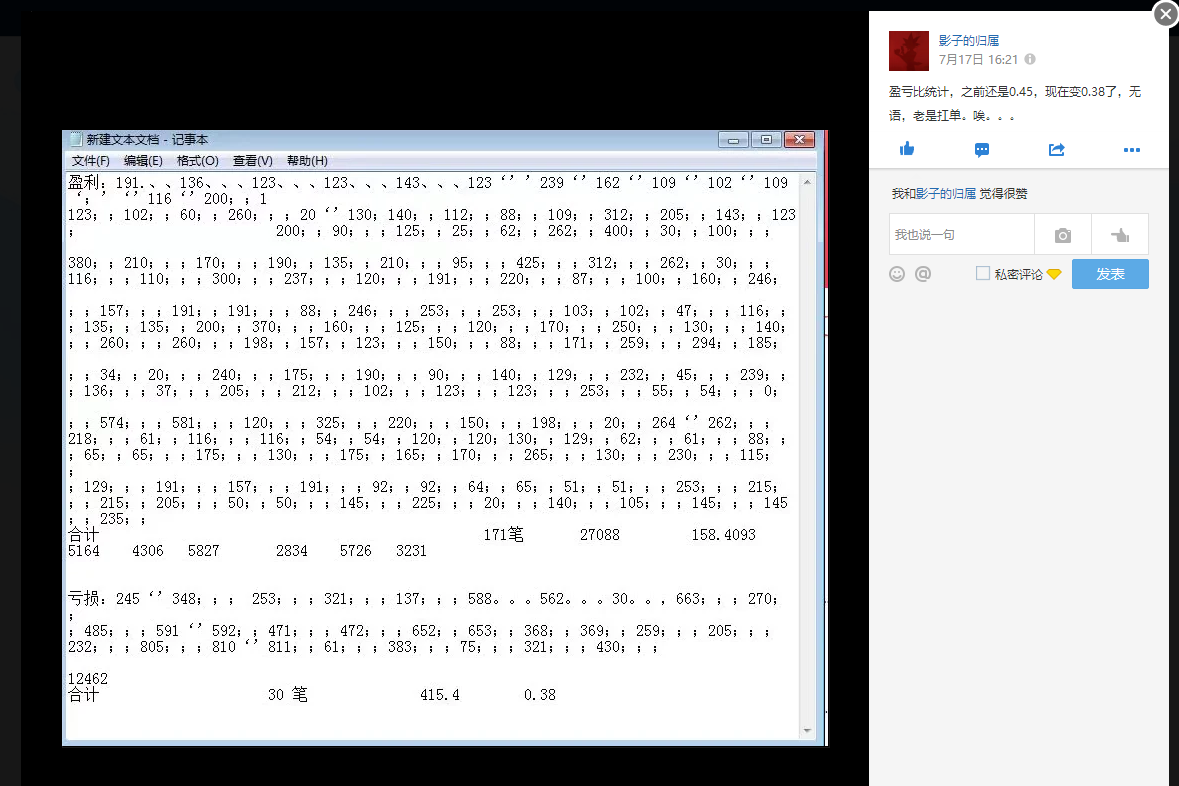Click the 171笔 count in the text

point(503,535)
